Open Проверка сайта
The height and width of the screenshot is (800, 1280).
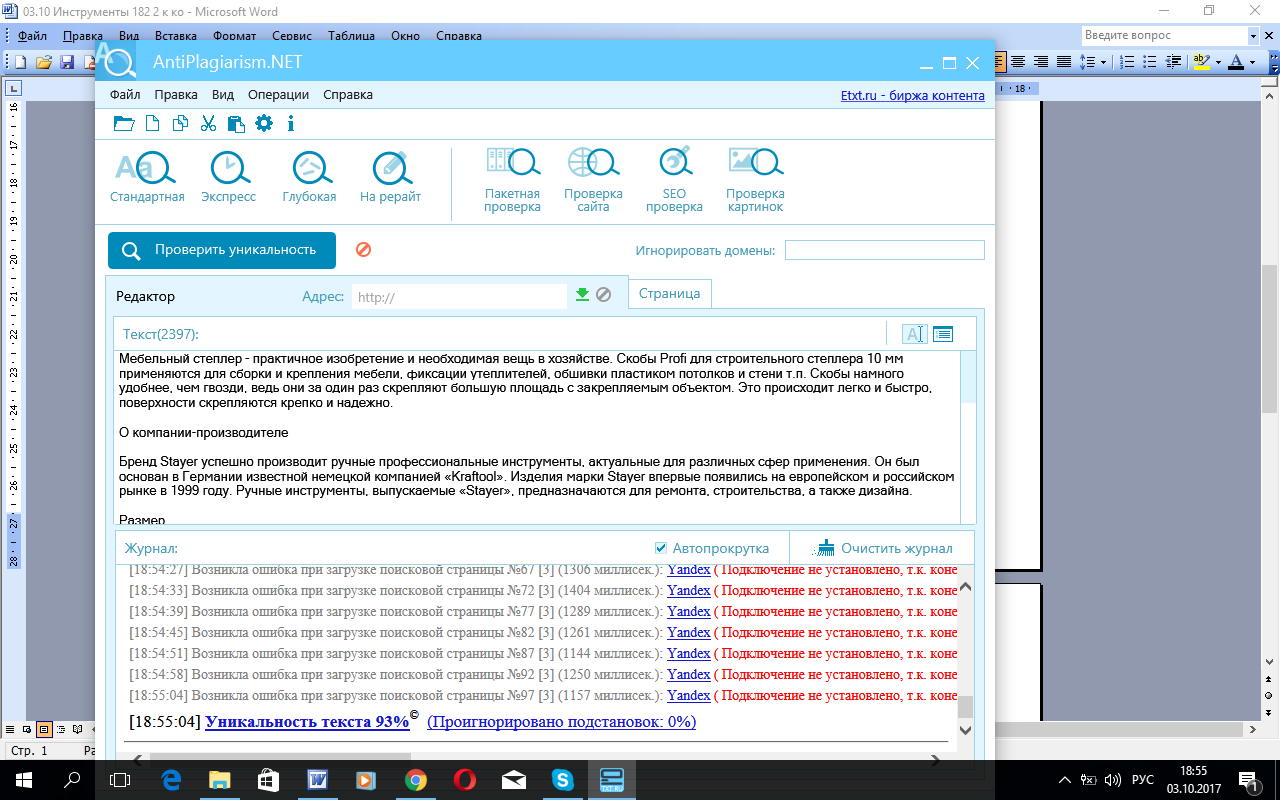coord(593,181)
